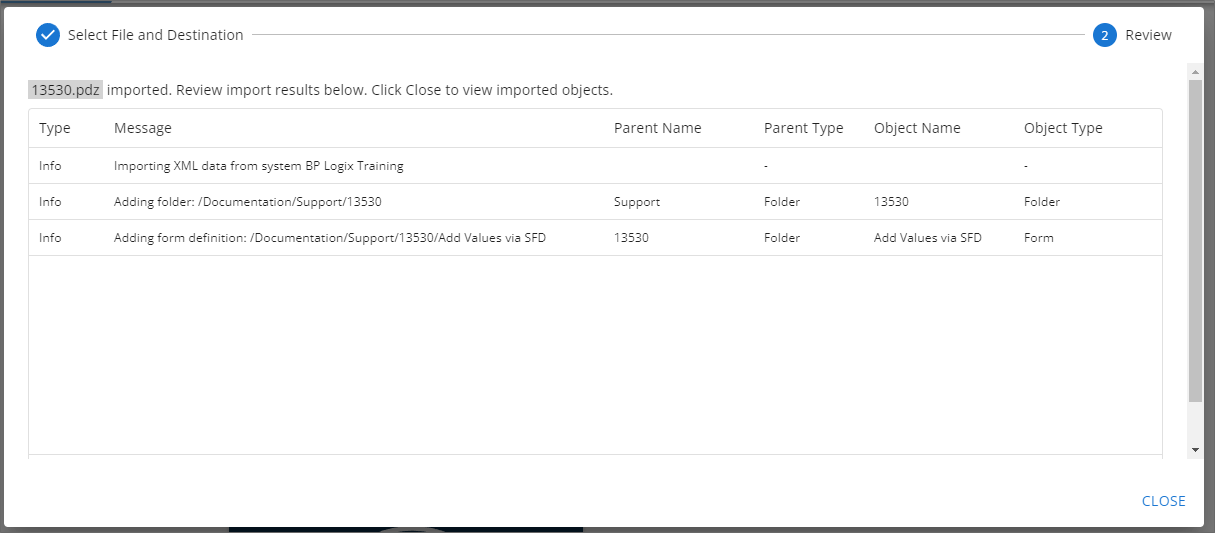The image size is (1215, 533).
Task: Click the Select File and Destination checkmark icon
Action: pyautogui.click(x=48, y=35)
